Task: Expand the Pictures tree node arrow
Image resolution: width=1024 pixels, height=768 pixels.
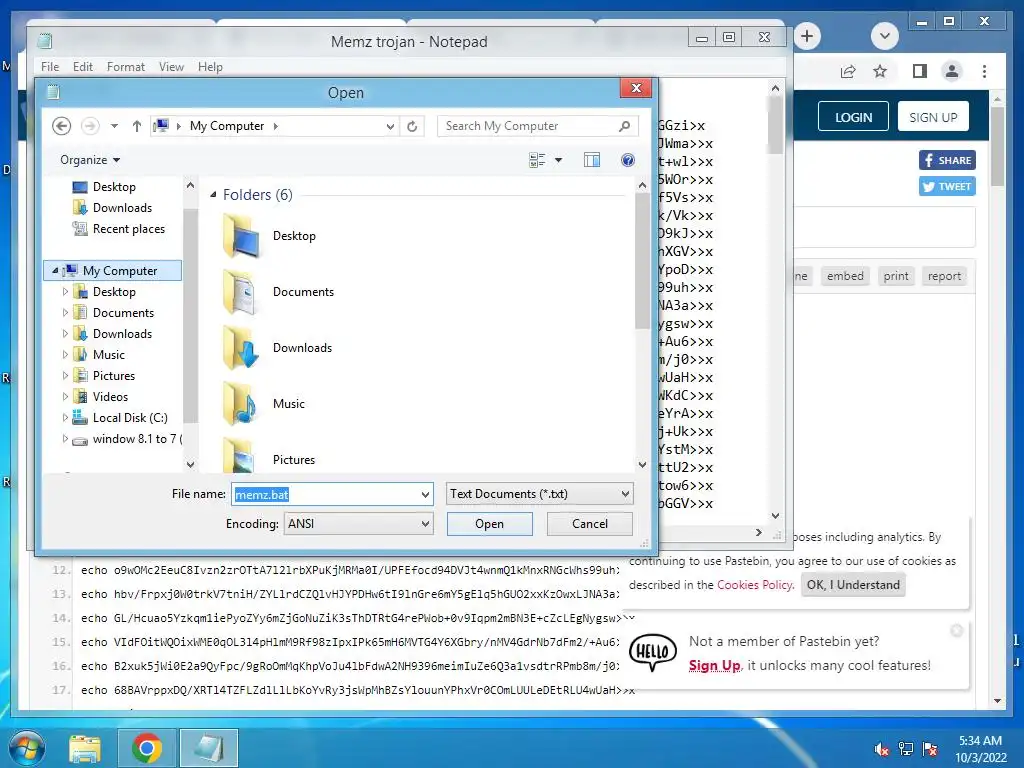Action: tap(65, 376)
